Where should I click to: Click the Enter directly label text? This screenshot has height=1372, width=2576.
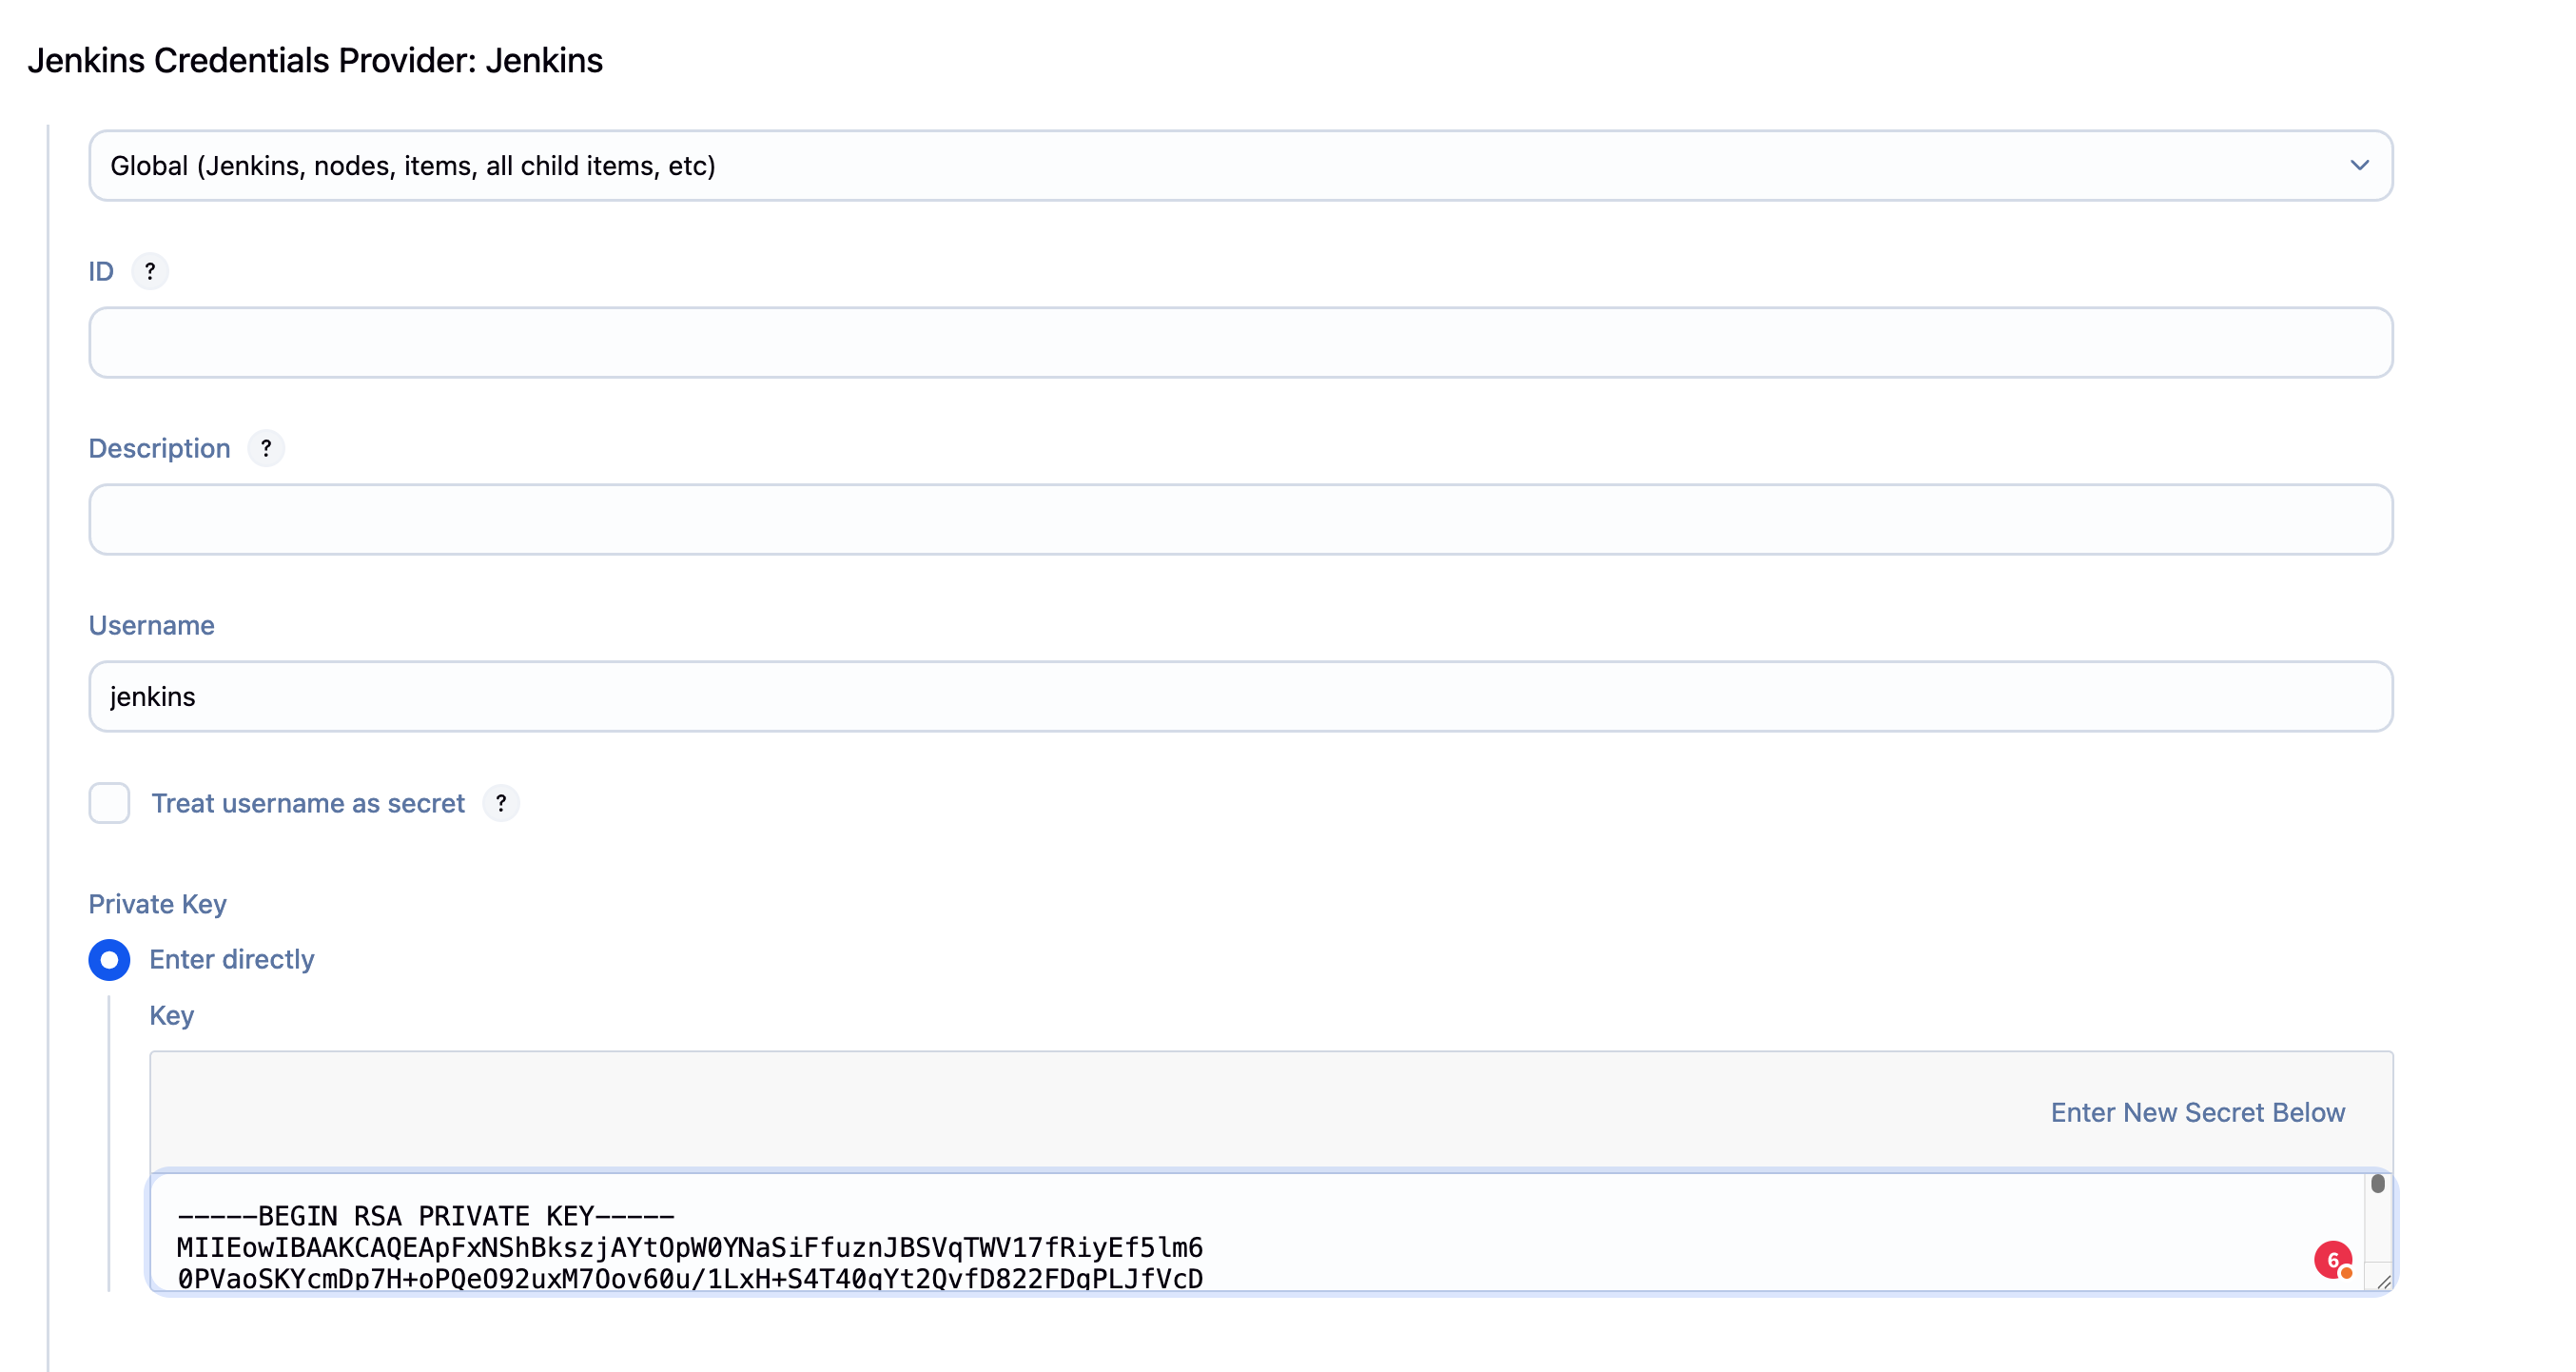(x=232, y=960)
